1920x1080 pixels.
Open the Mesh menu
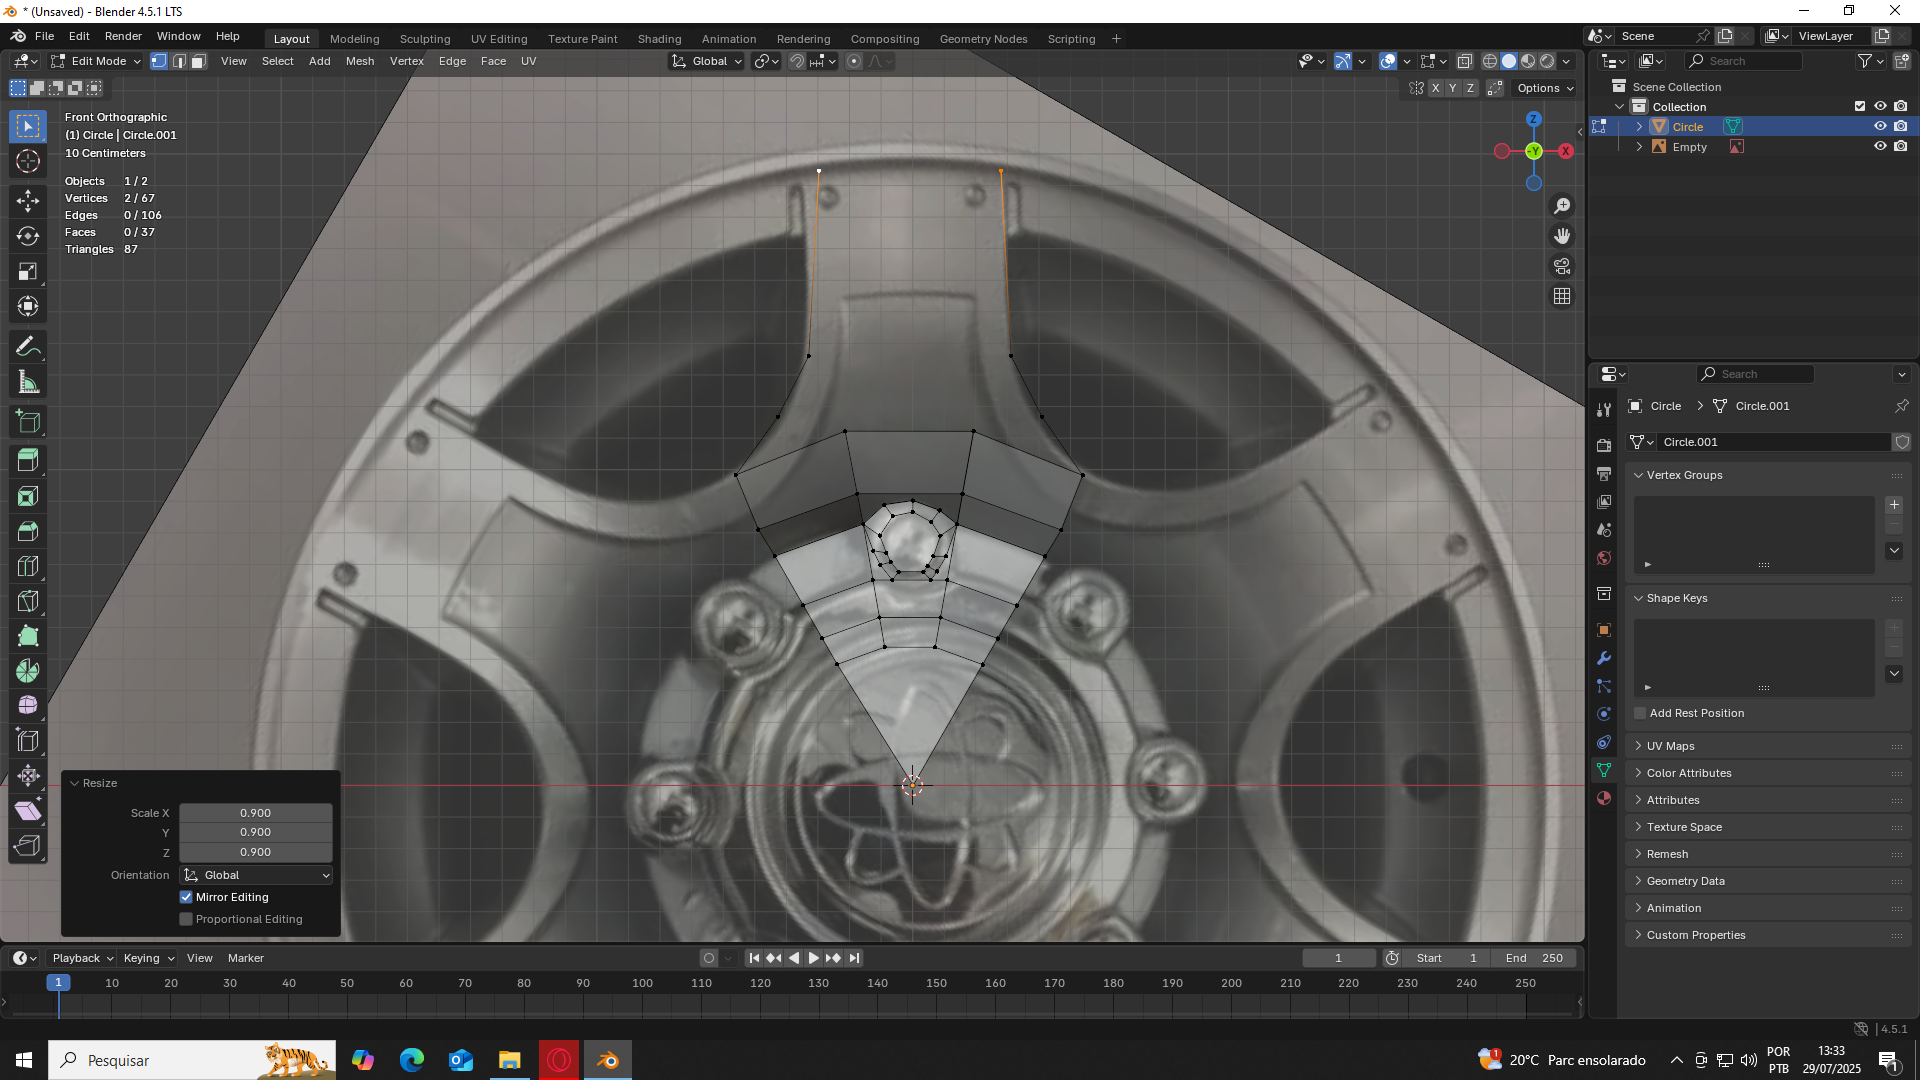click(x=360, y=62)
